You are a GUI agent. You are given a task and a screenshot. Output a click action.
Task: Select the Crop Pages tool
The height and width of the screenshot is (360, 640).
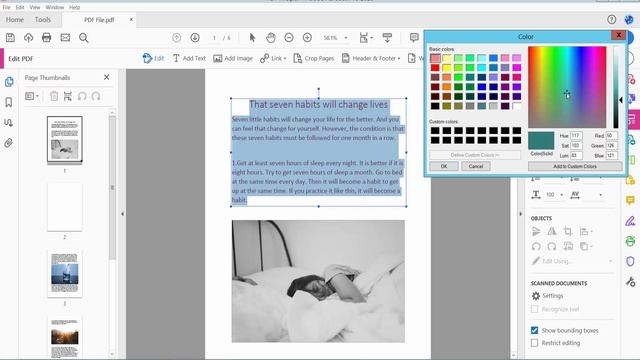[x=313, y=58]
